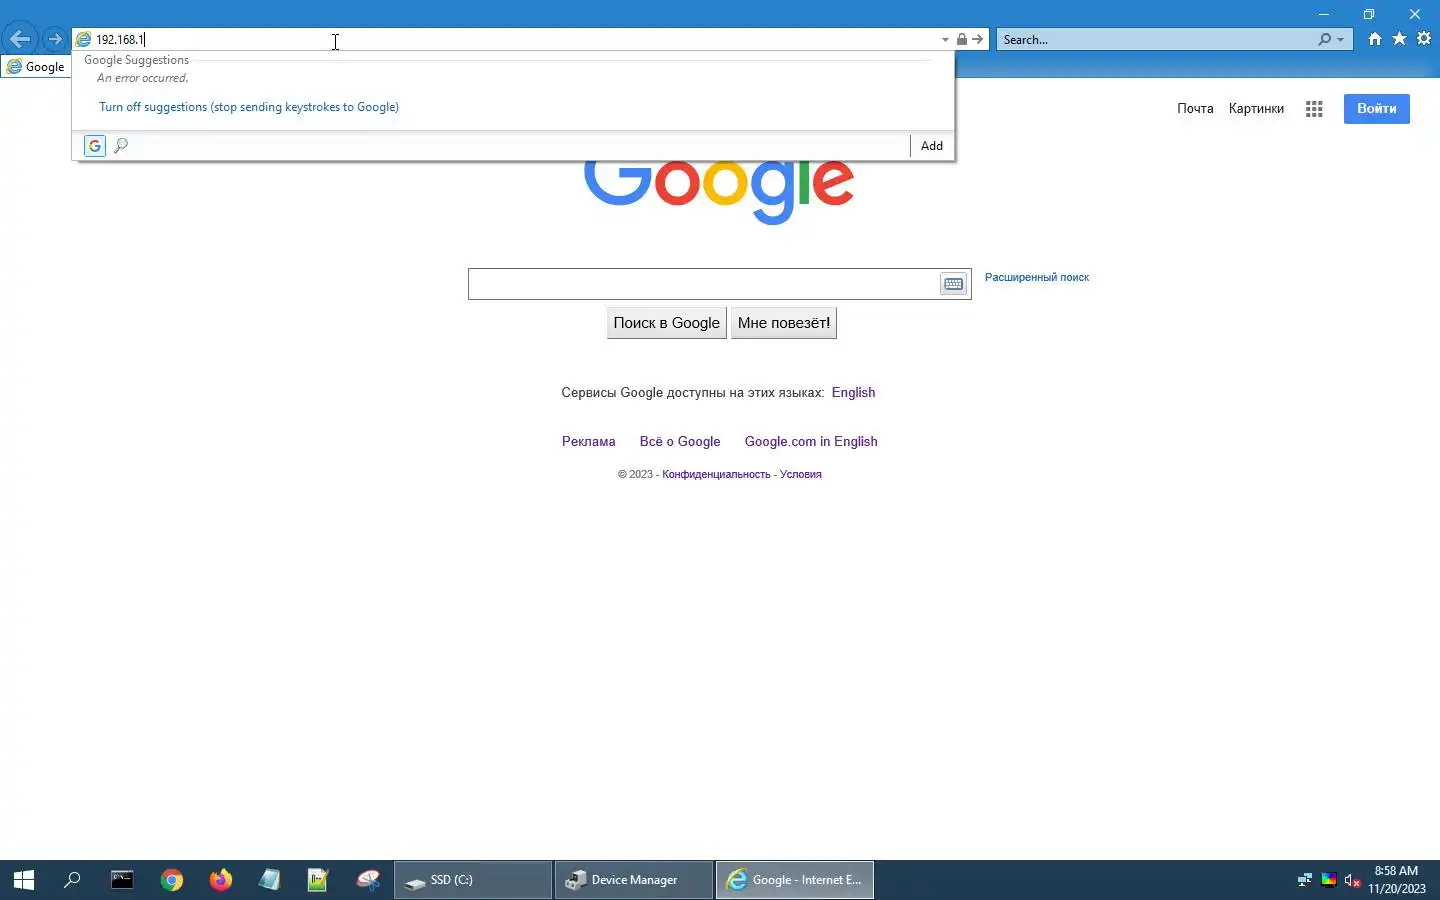Switch language via the English link
The width and height of the screenshot is (1440, 900).
[x=853, y=392]
